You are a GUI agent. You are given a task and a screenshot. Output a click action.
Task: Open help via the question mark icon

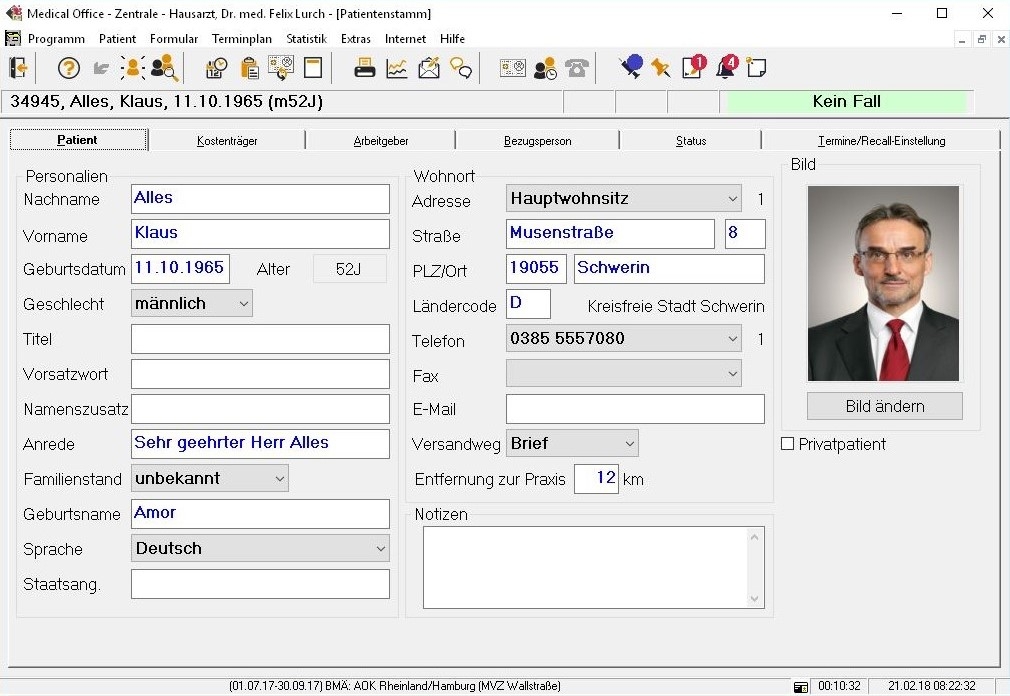(x=68, y=68)
